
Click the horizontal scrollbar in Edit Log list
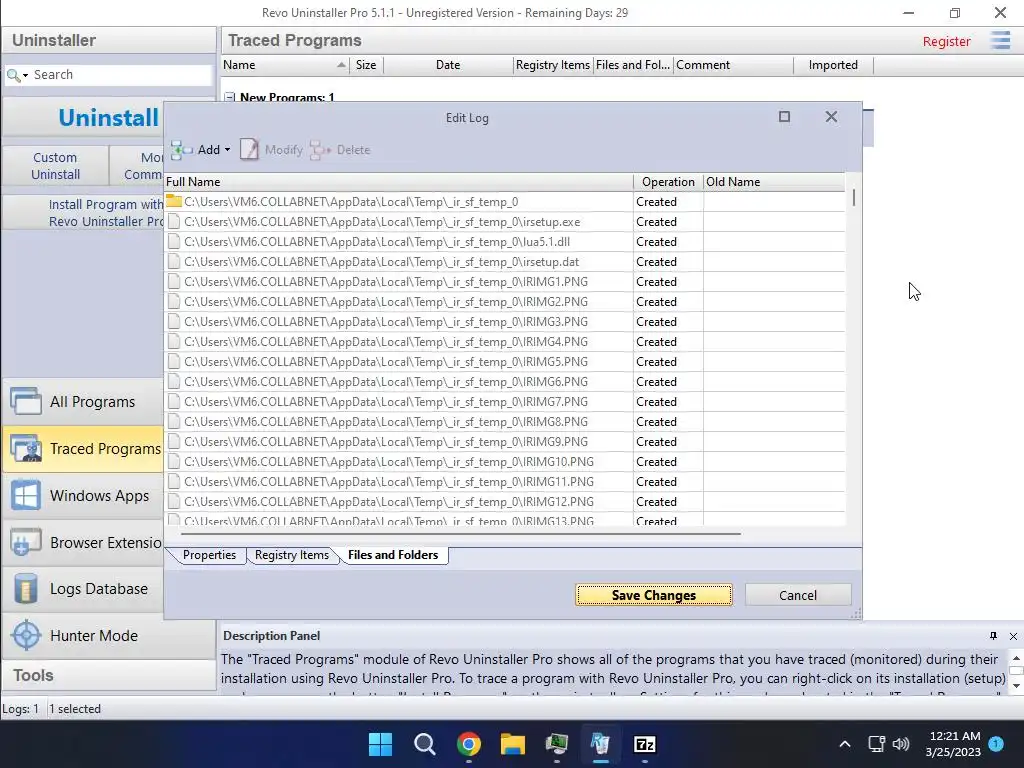click(x=460, y=534)
